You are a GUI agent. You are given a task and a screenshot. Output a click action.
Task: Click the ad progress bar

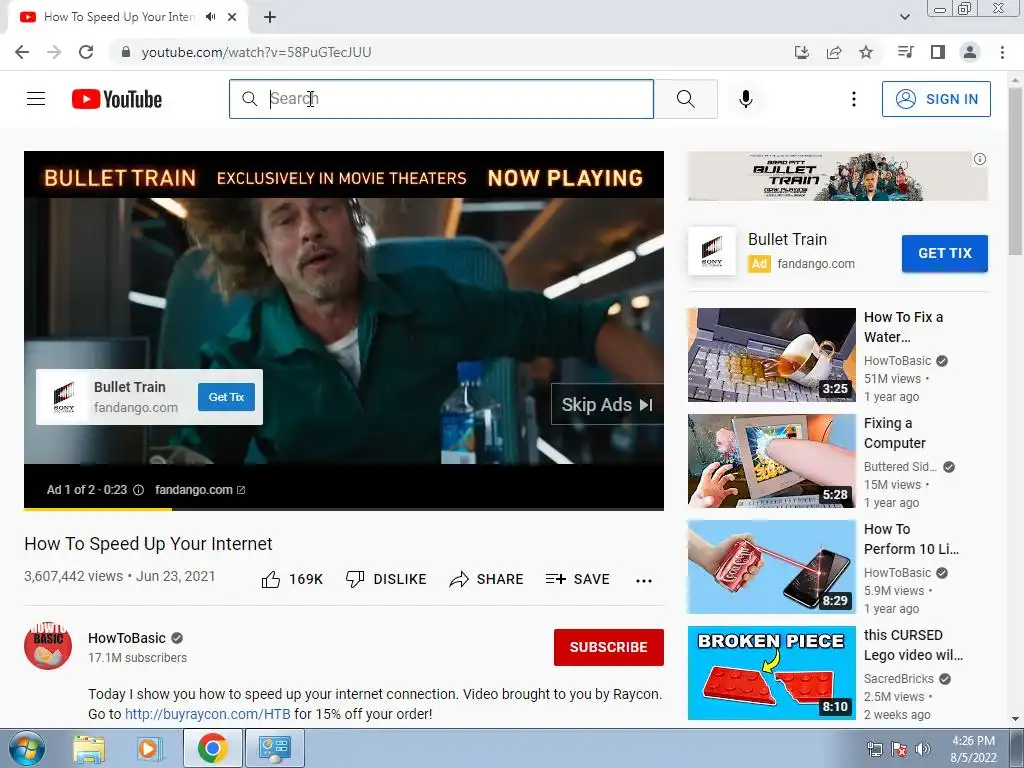[x=344, y=509]
